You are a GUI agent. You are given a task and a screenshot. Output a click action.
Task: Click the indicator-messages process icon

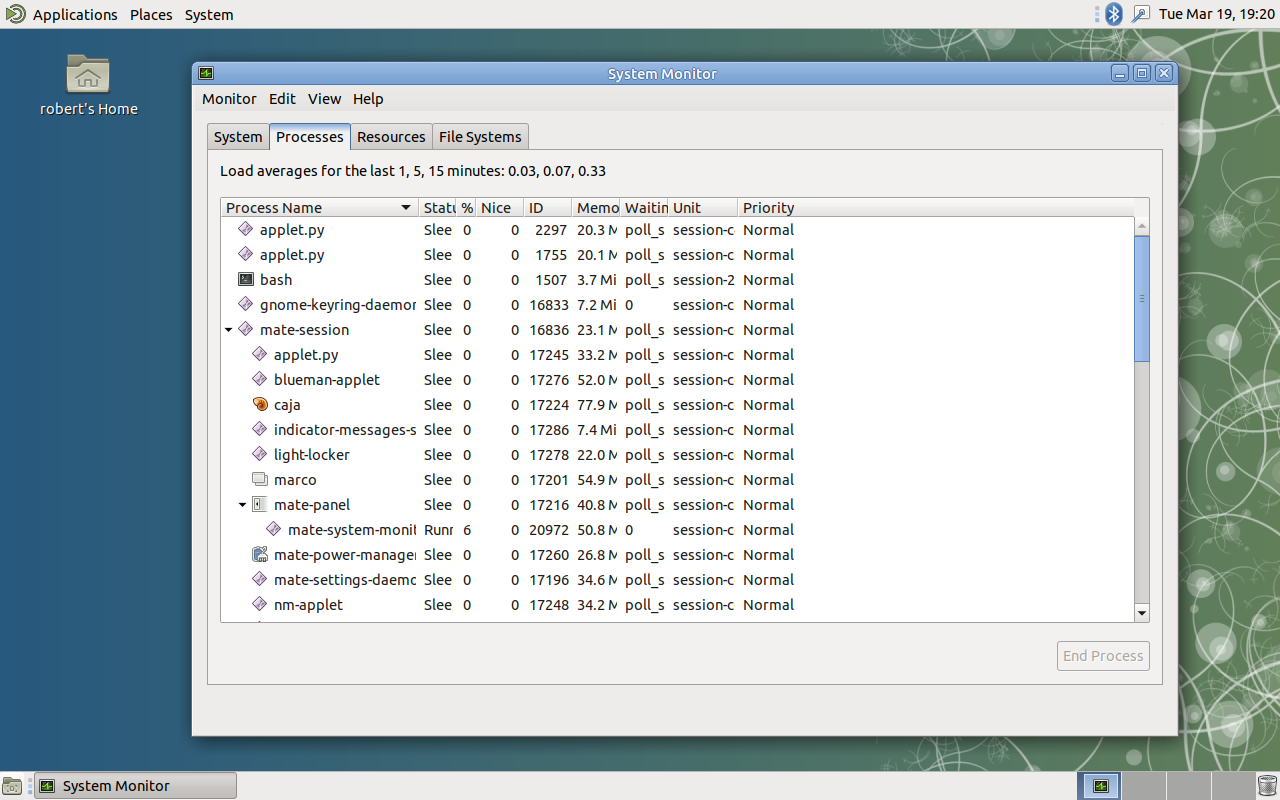pos(260,430)
